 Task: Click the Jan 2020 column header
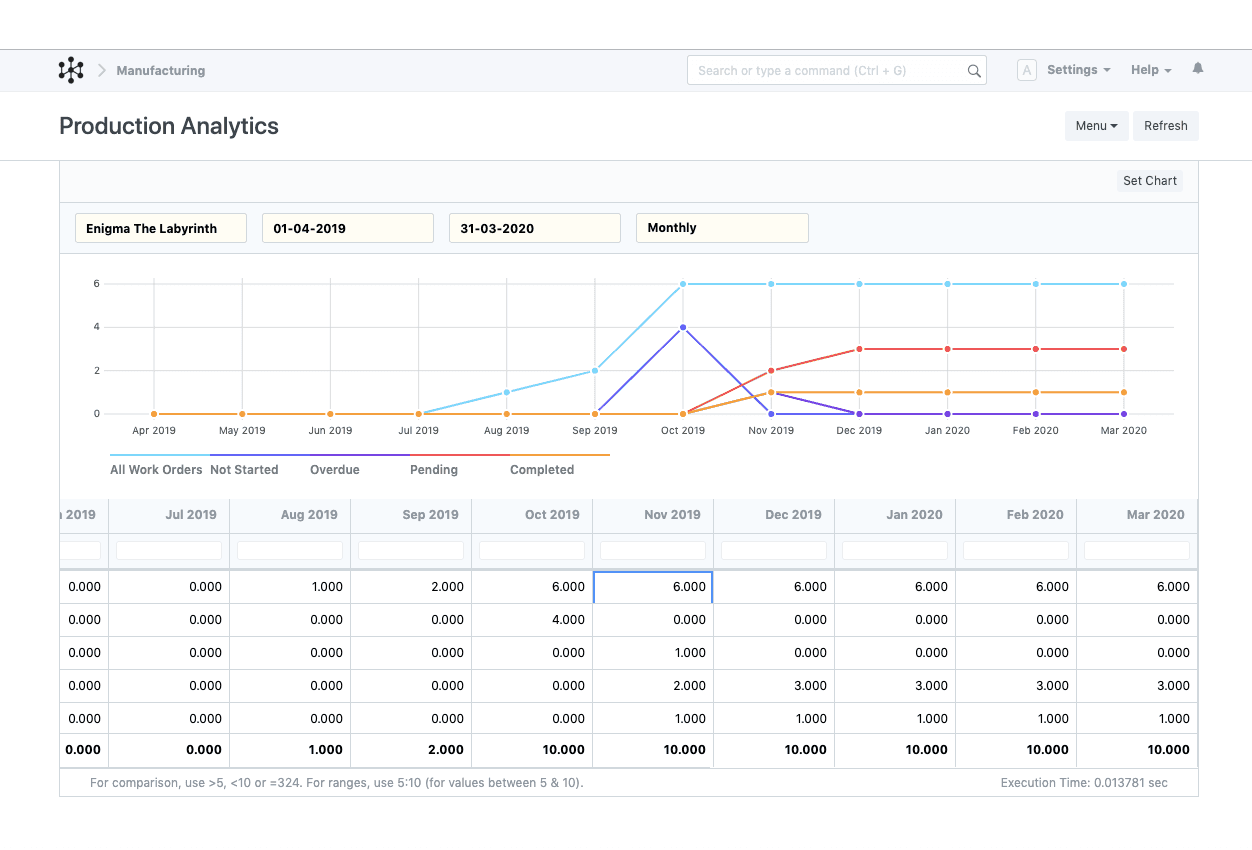point(895,515)
